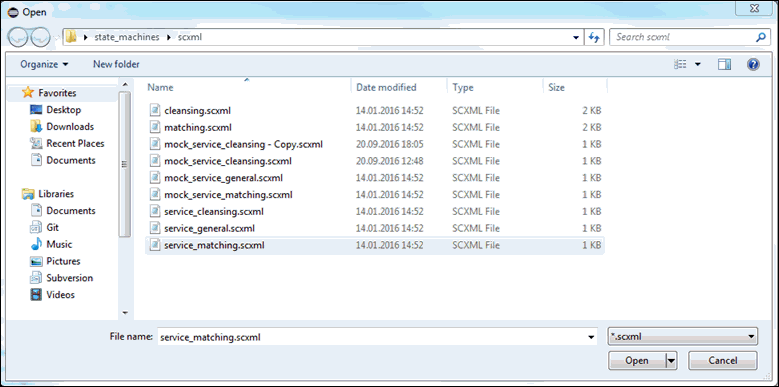Click the Libraries icon in navigation pane

[28, 194]
